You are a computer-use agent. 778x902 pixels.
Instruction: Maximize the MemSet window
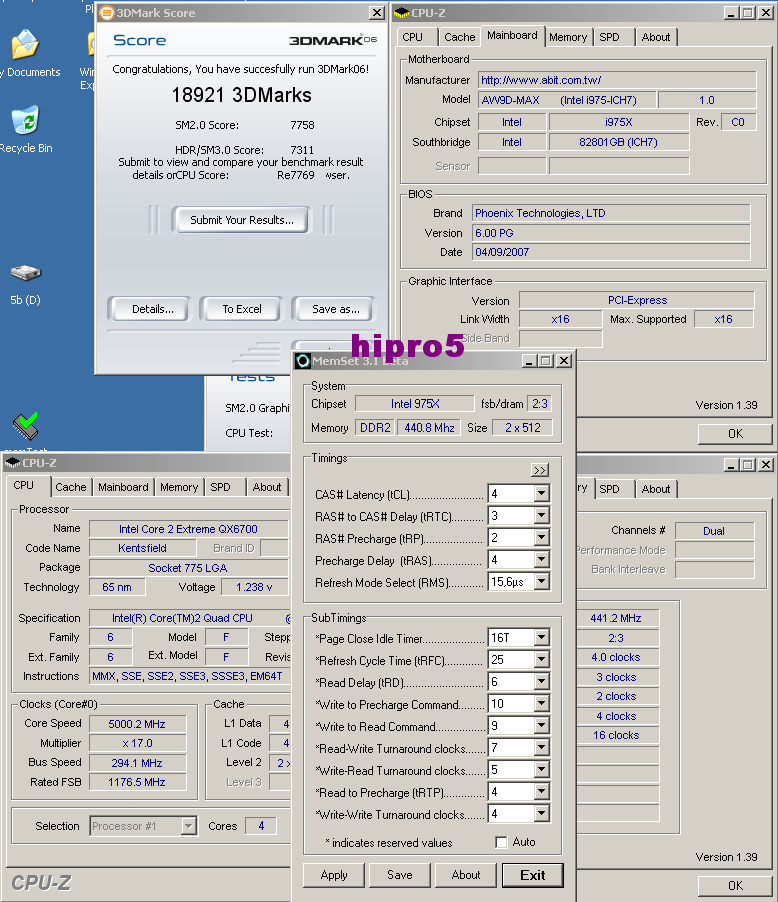pyautogui.click(x=546, y=361)
